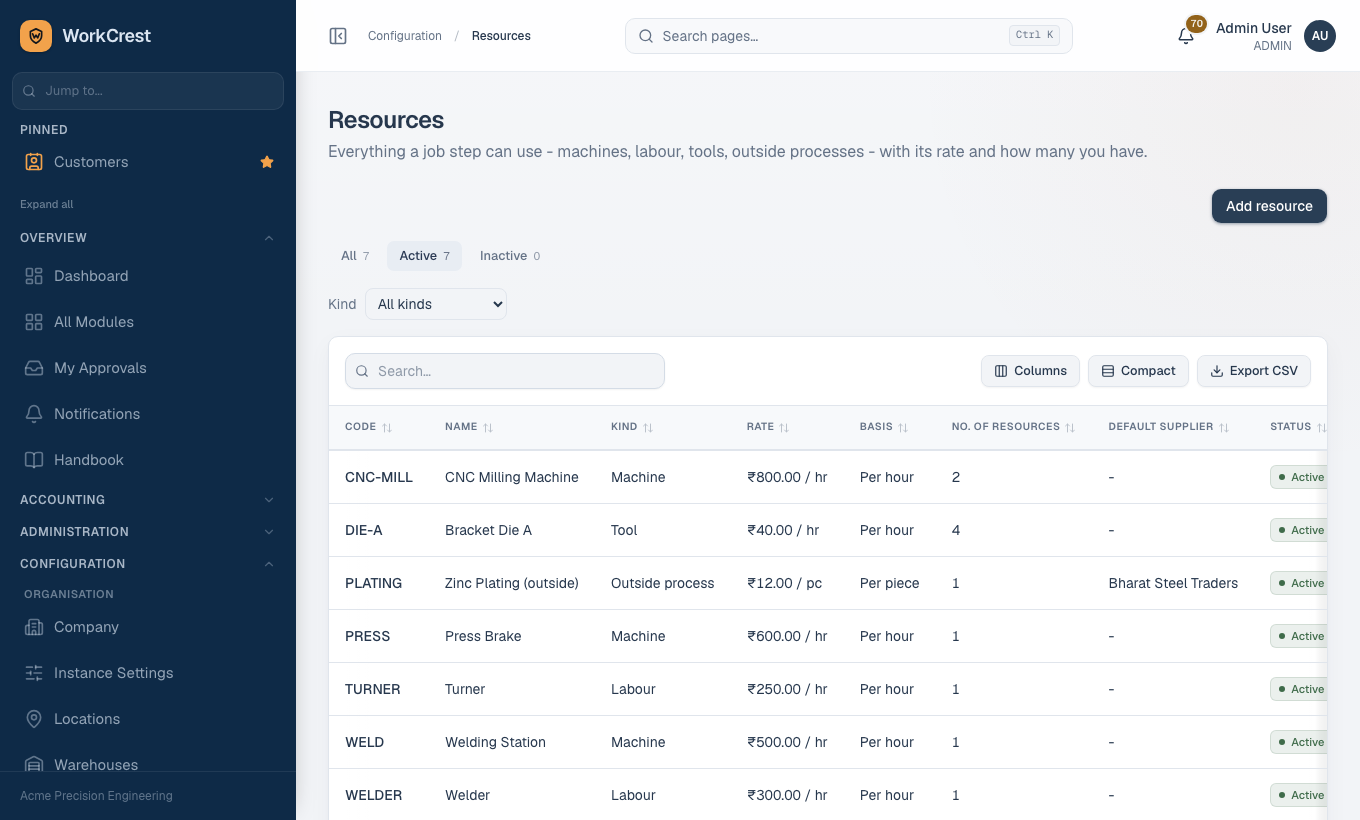
Task: Click the Dashboard grid icon
Action: pyautogui.click(x=34, y=276)
